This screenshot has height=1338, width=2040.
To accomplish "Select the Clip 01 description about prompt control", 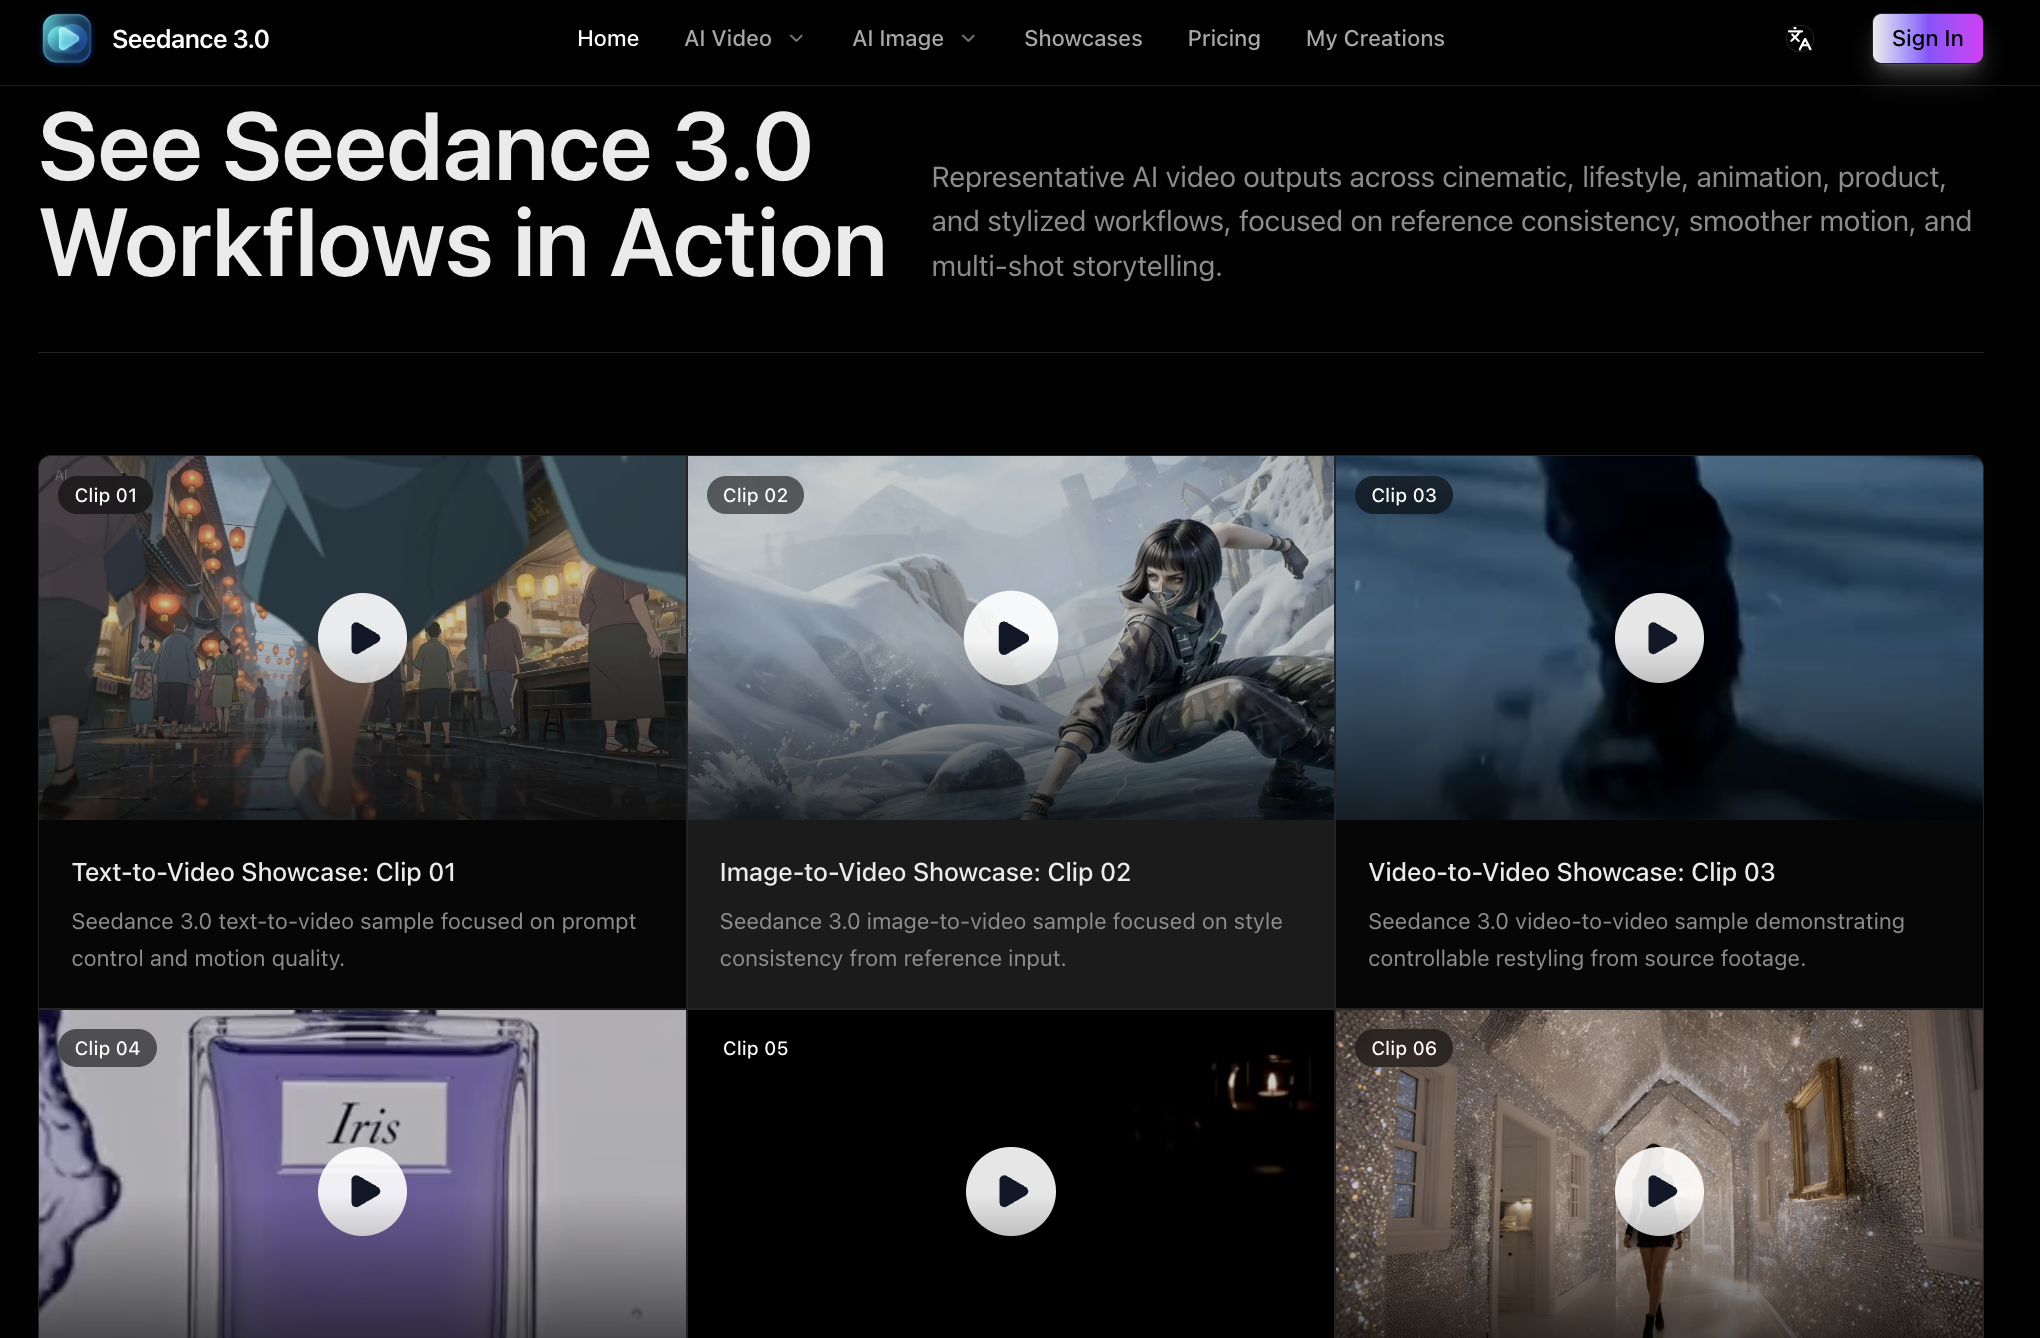I will pyautogui.click(x=354, y=940).
